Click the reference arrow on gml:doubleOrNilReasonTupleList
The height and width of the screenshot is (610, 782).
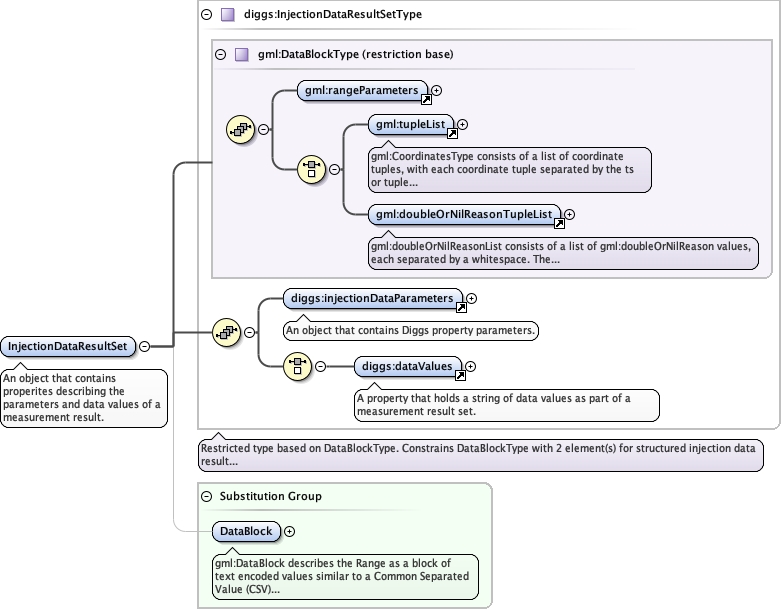pos(559,223)
